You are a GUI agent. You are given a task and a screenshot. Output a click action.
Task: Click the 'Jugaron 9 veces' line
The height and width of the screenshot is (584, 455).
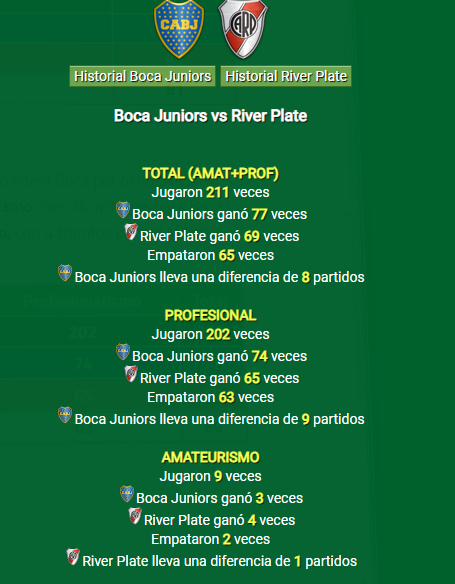(x=210, y=476)
